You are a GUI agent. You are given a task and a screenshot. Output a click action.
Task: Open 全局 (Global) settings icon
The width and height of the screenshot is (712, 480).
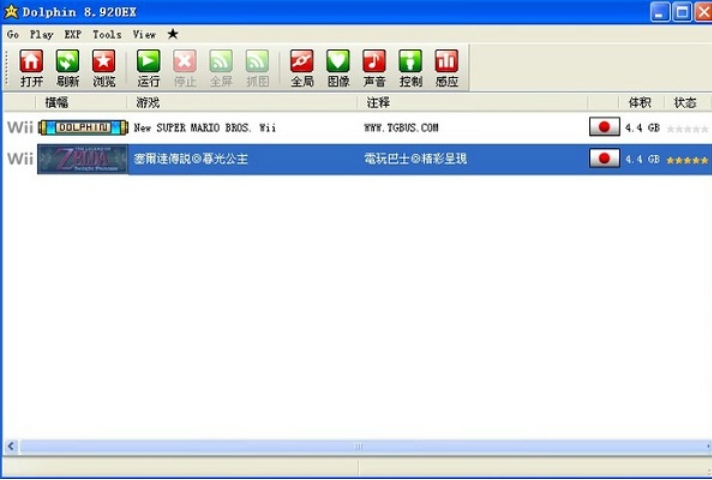[302, 61]
